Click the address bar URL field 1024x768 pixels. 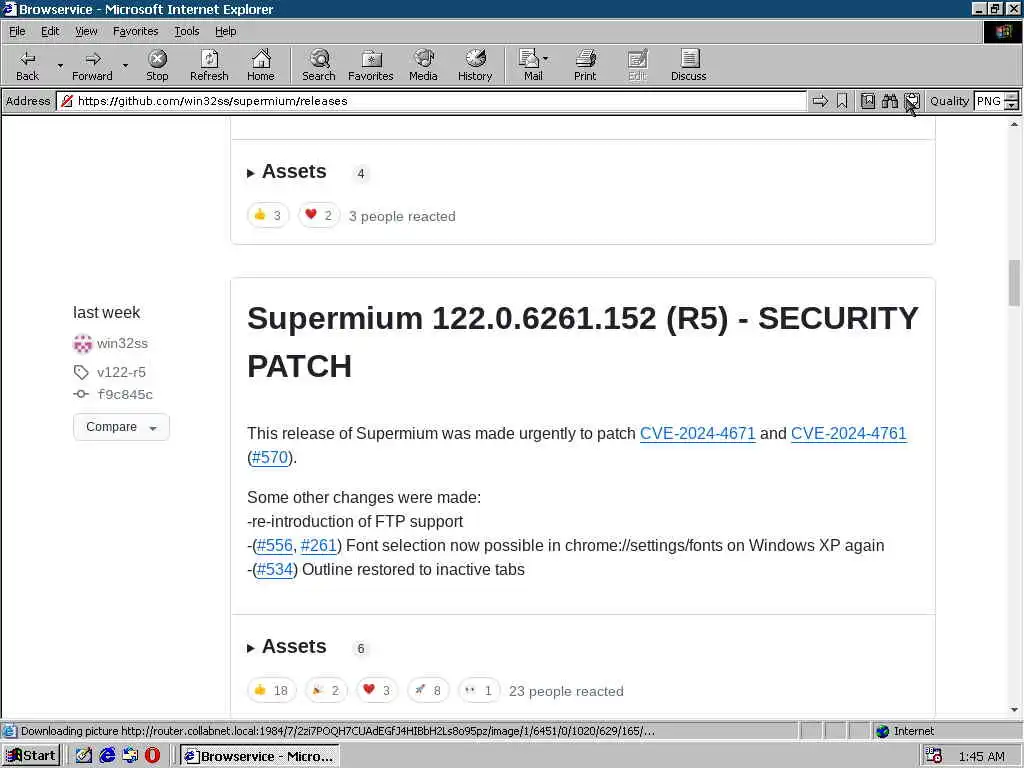coord(431,101)
